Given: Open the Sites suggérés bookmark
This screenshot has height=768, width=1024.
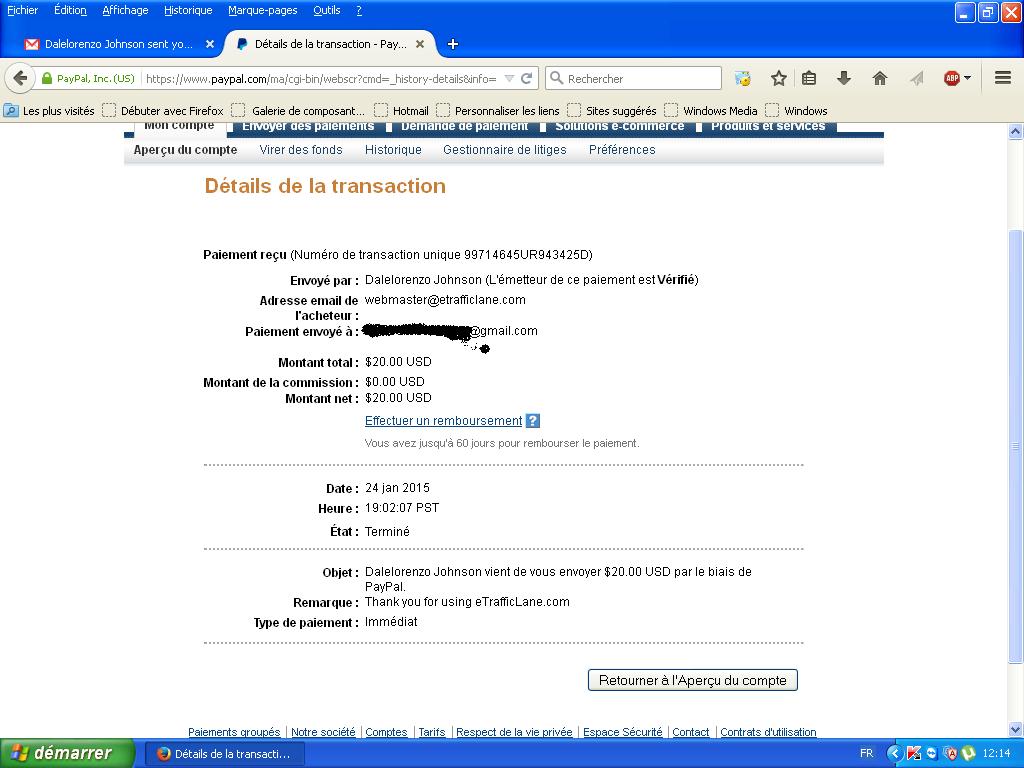Looking at the screenshot, I should [x=612, y=110].
